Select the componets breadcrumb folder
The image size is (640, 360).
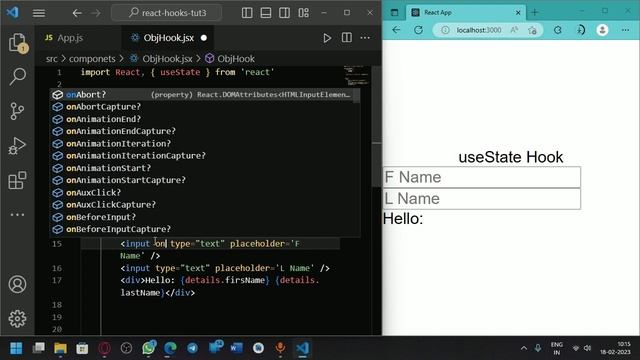tap(92, 59)
